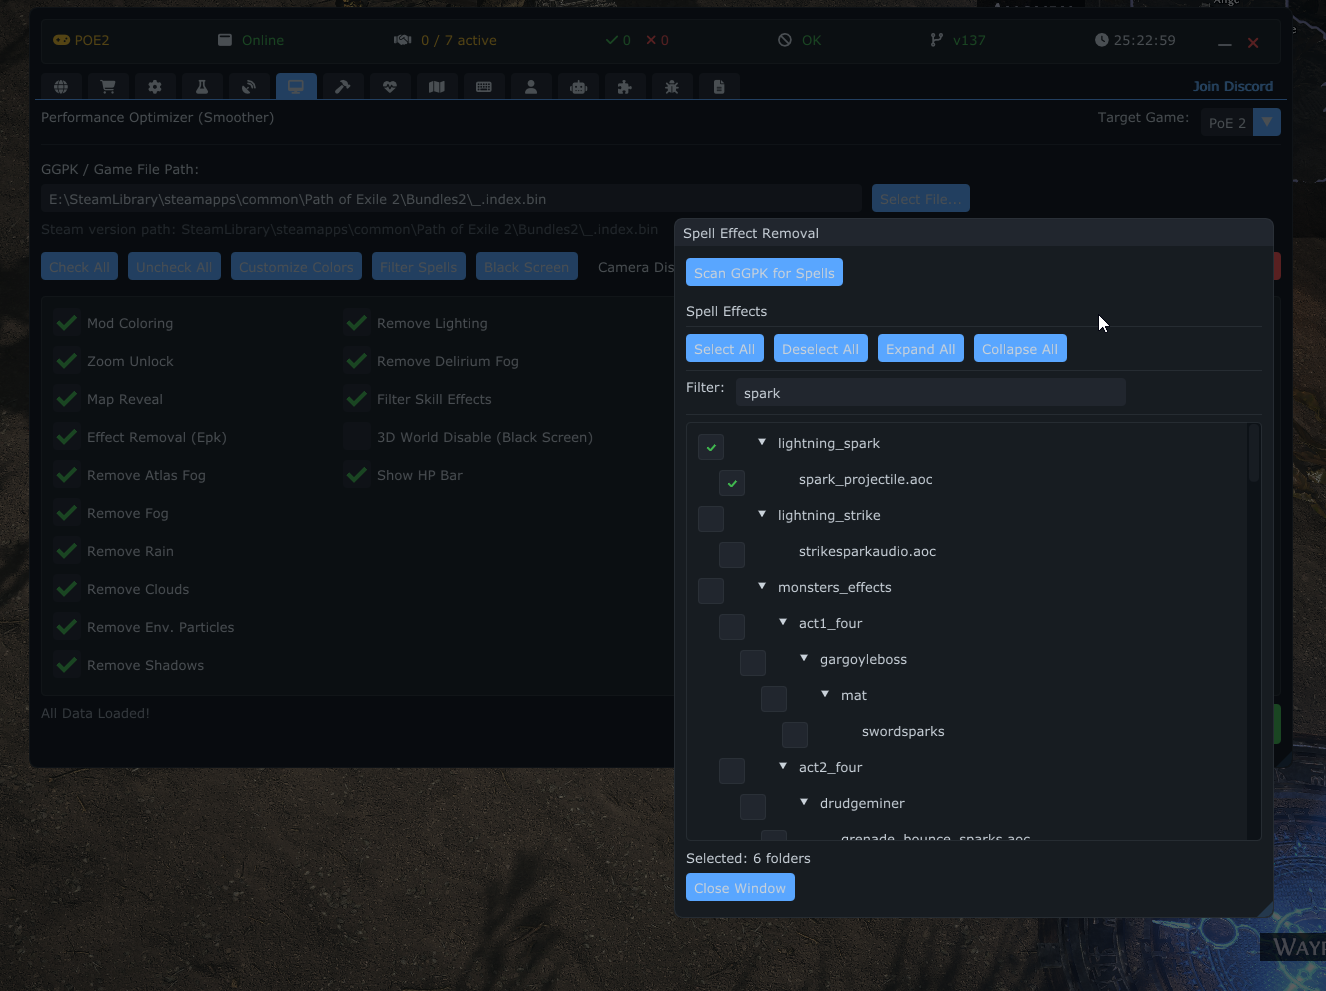This screenshot has height=991, width=1326.
Task: Toggle the Zoom Unlock checkbox
Action: click(67, 361)
